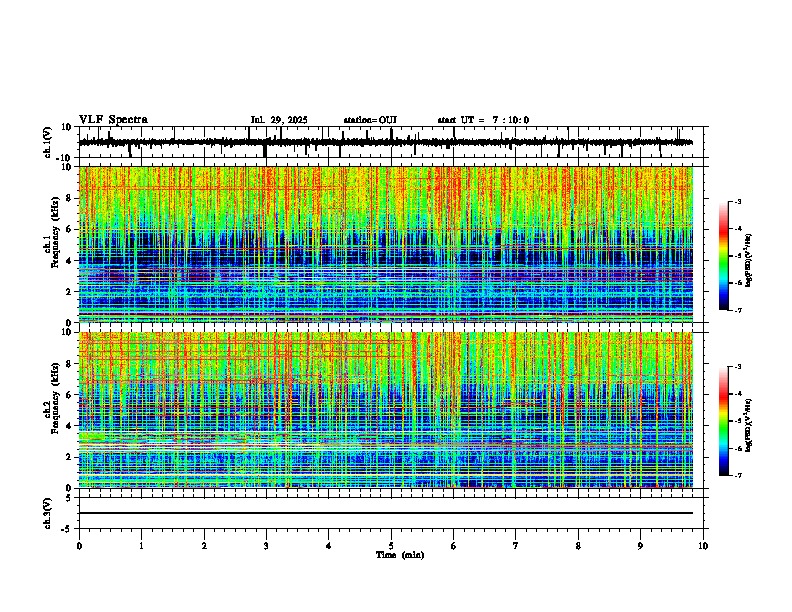Screen dimensions: 792x612
Task: Click the ch.1 color scale bar
Action: point(724,256)
